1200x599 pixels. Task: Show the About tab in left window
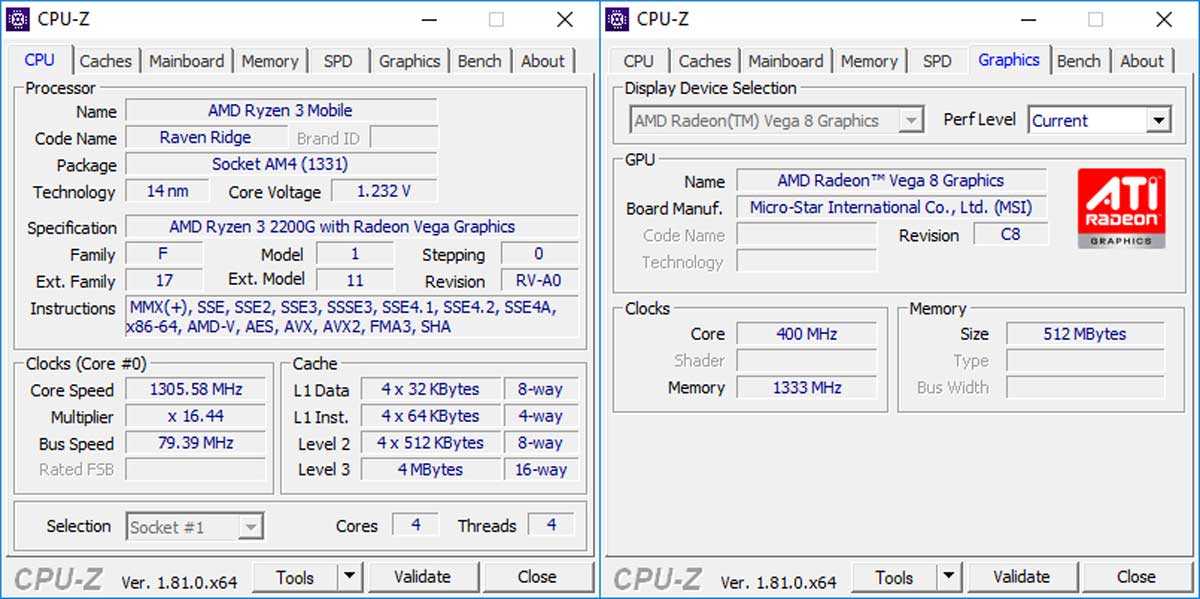click(543, 61)
